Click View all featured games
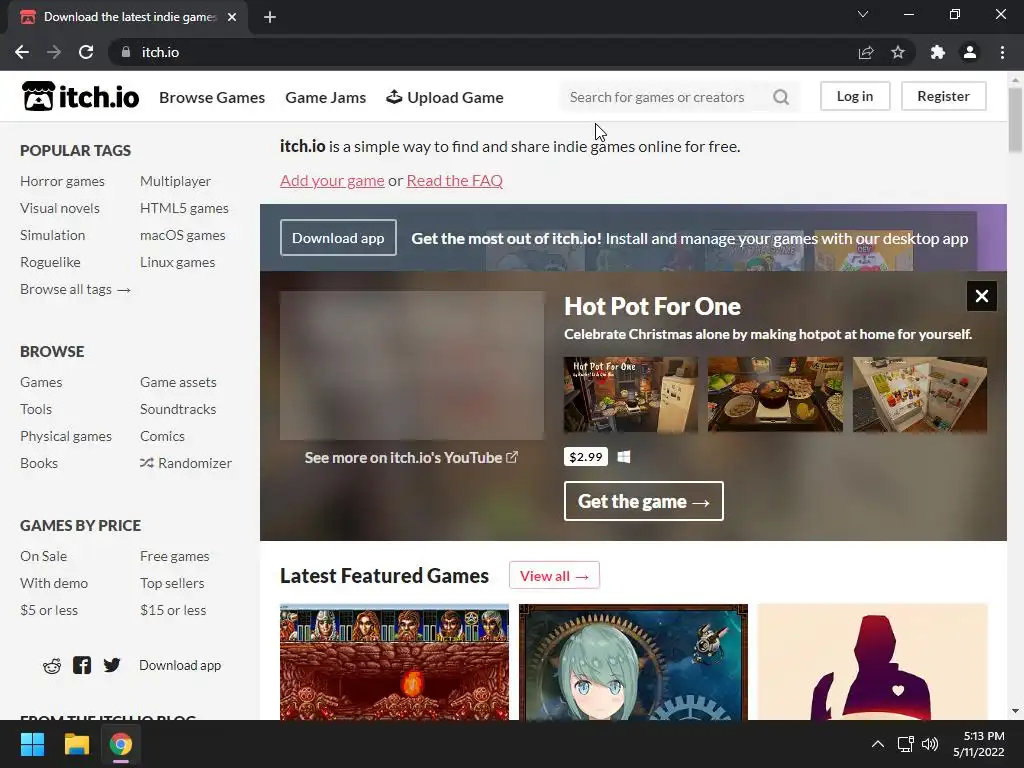The height and width of the screenshot is (768, 1024). tap(554, 575)
